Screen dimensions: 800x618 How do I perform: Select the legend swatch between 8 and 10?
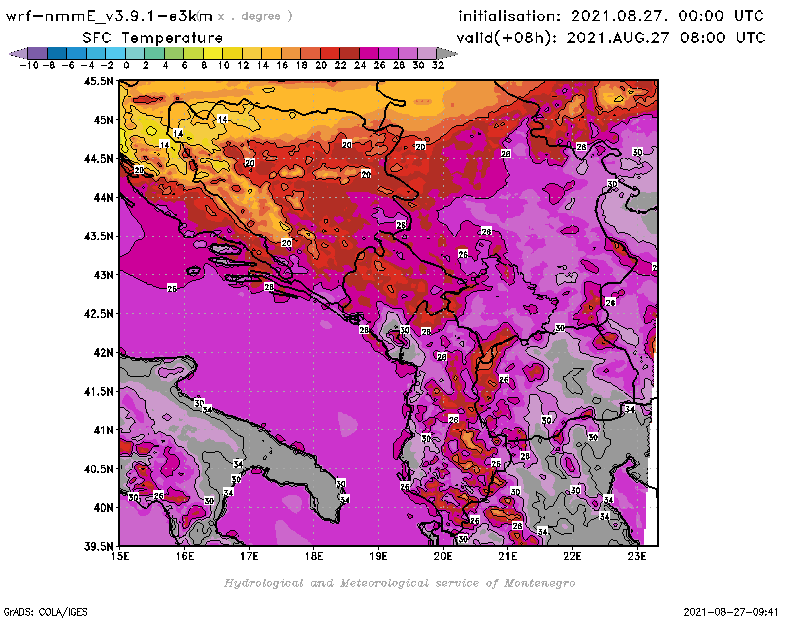pos(213,53)
